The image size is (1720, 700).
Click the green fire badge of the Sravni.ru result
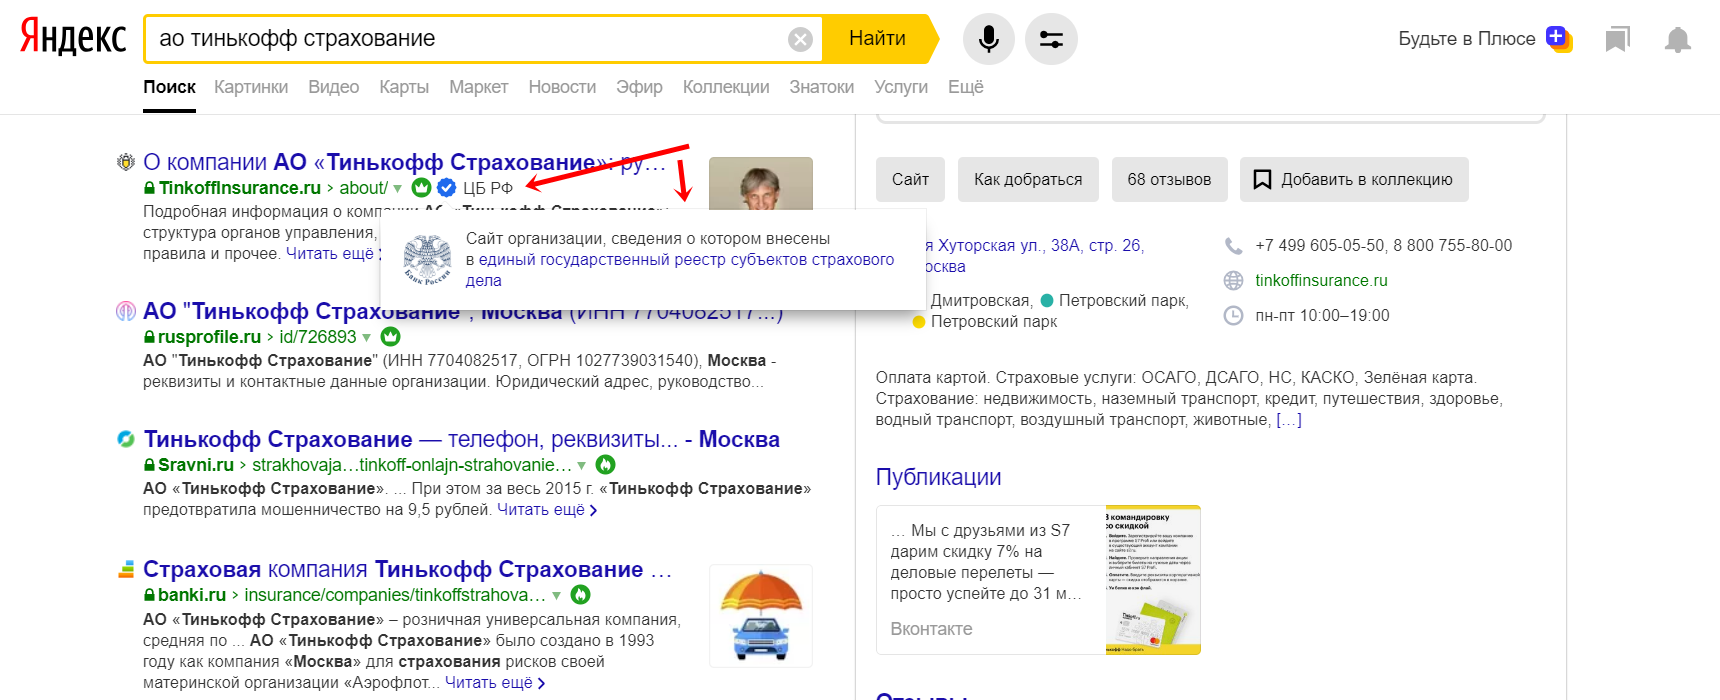pos(605,465)
